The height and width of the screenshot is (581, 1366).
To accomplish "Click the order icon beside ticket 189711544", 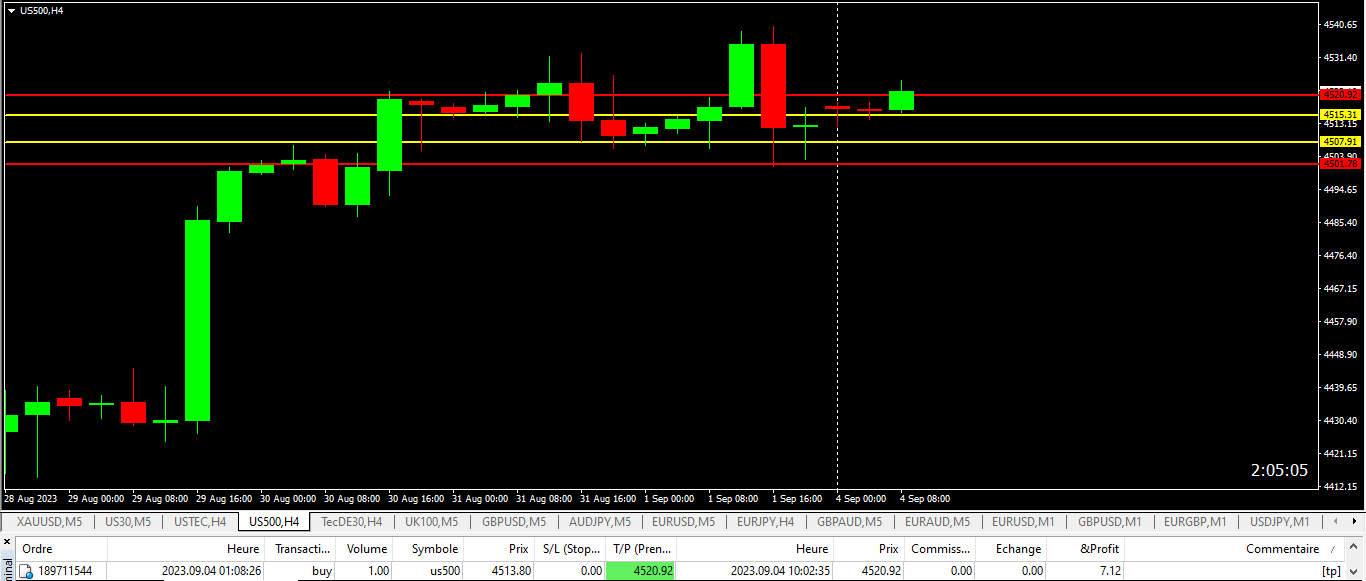I will [x=26, y=571].
